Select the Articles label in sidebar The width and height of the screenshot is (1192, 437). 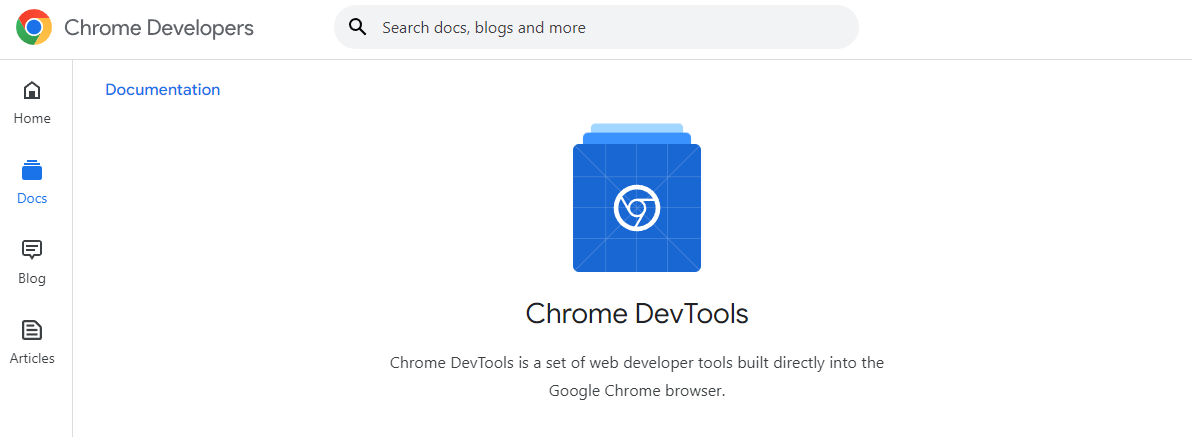coord(32,358)
